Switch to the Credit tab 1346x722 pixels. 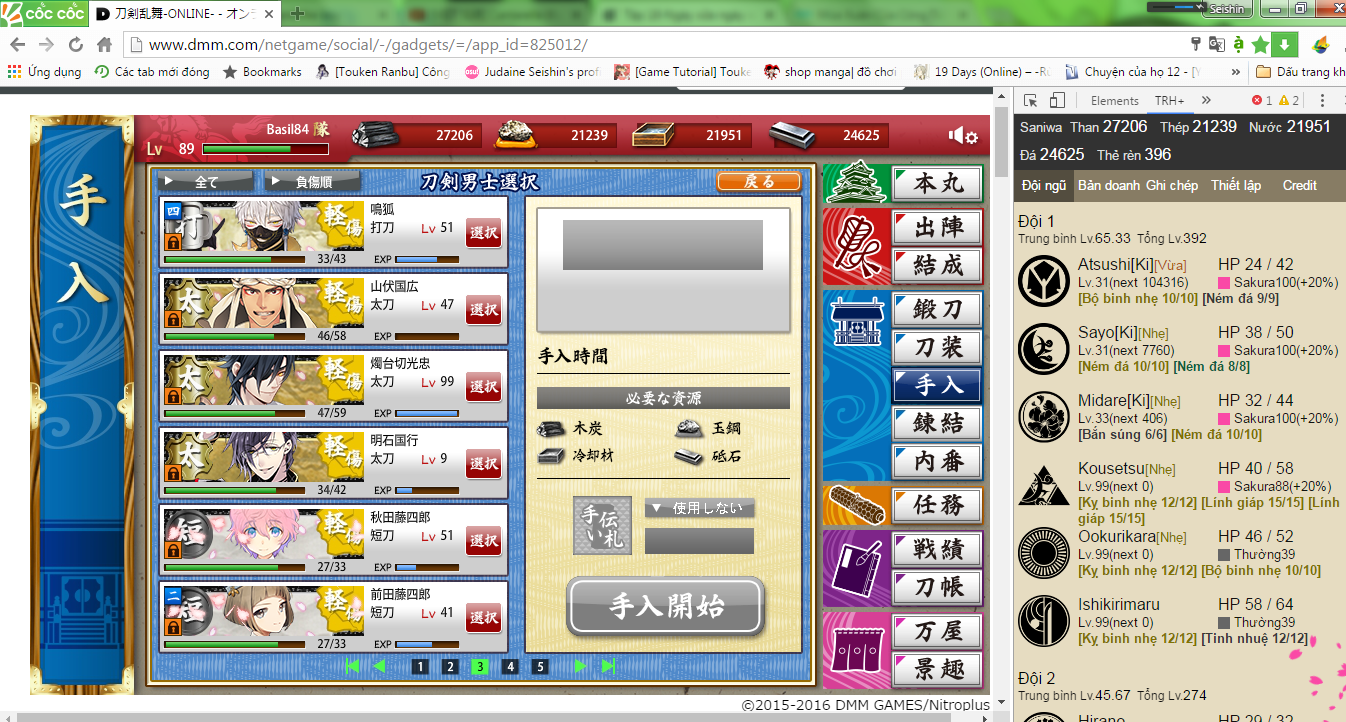click(x=1299, y=185)
